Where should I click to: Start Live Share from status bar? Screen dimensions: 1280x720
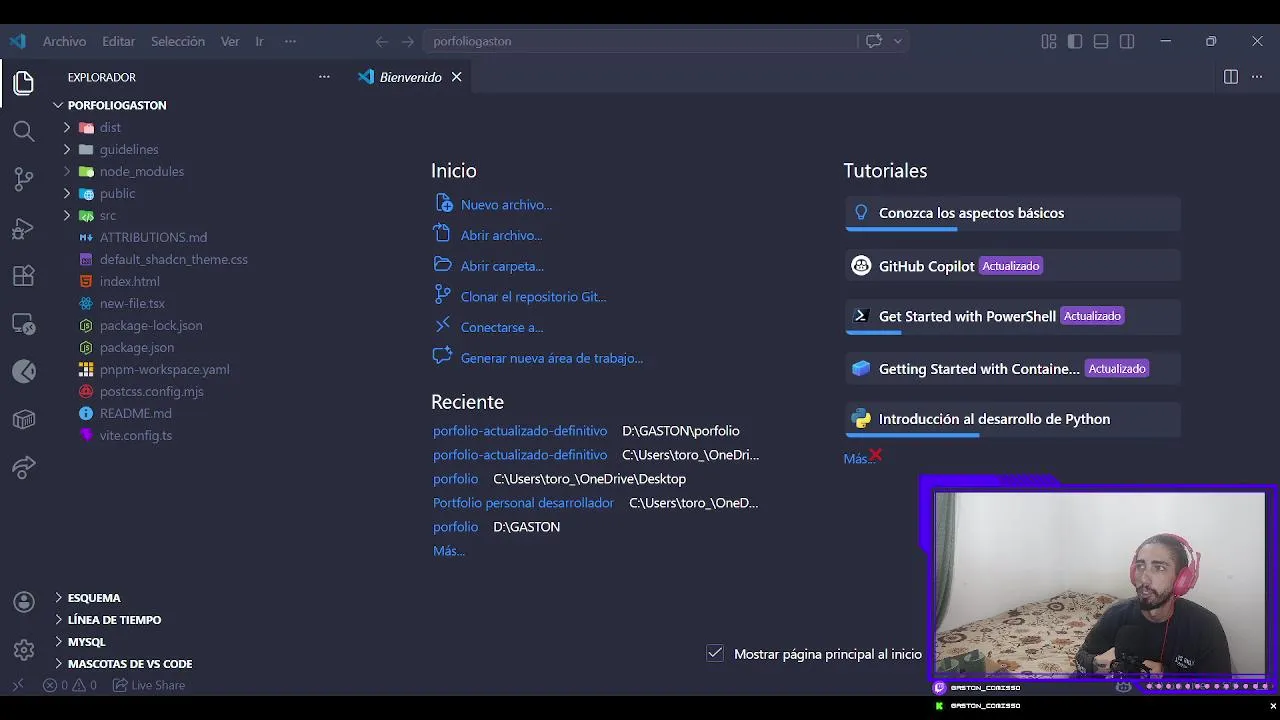(149, 685)
